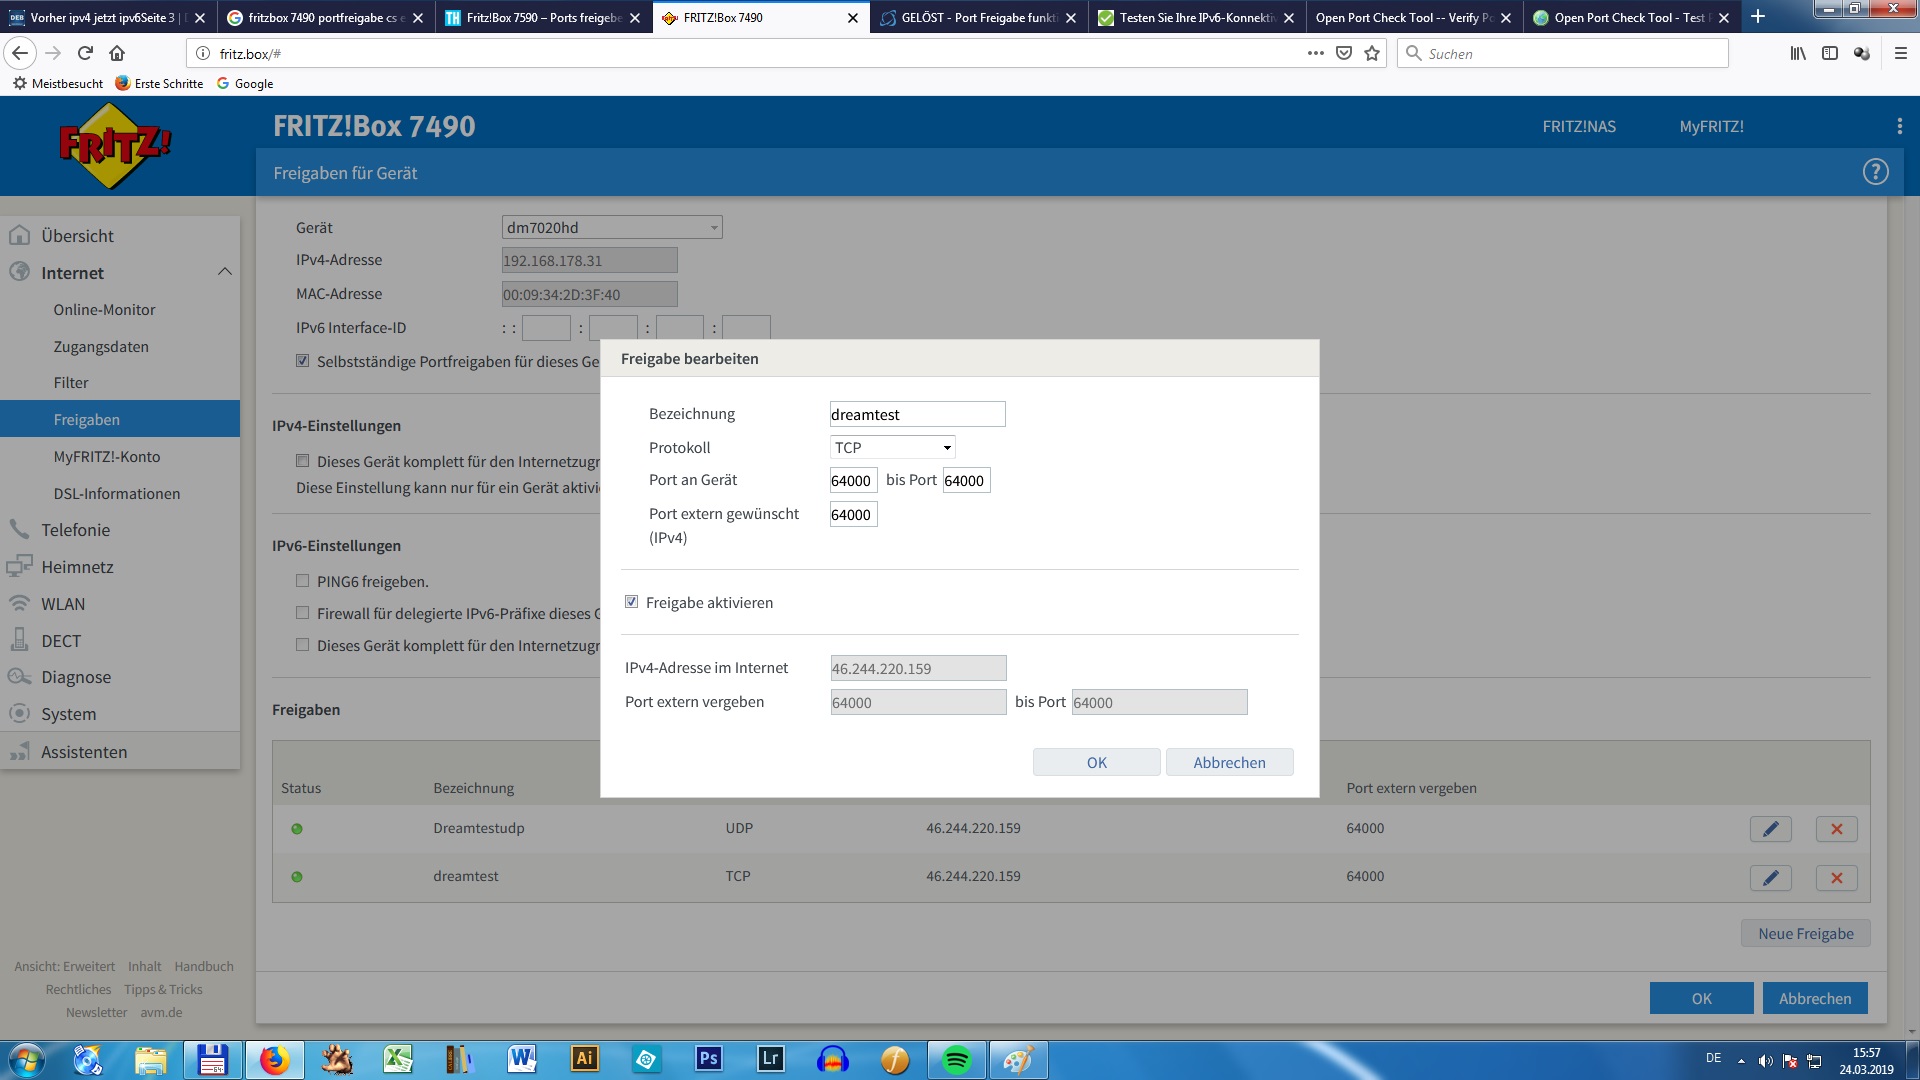Image resolution: width=1920 pixels, height=1080 pixels.
Task: Switch to 'Fritz!Box 7590 – Ports freigeben' tab
Action: (542, 17)
